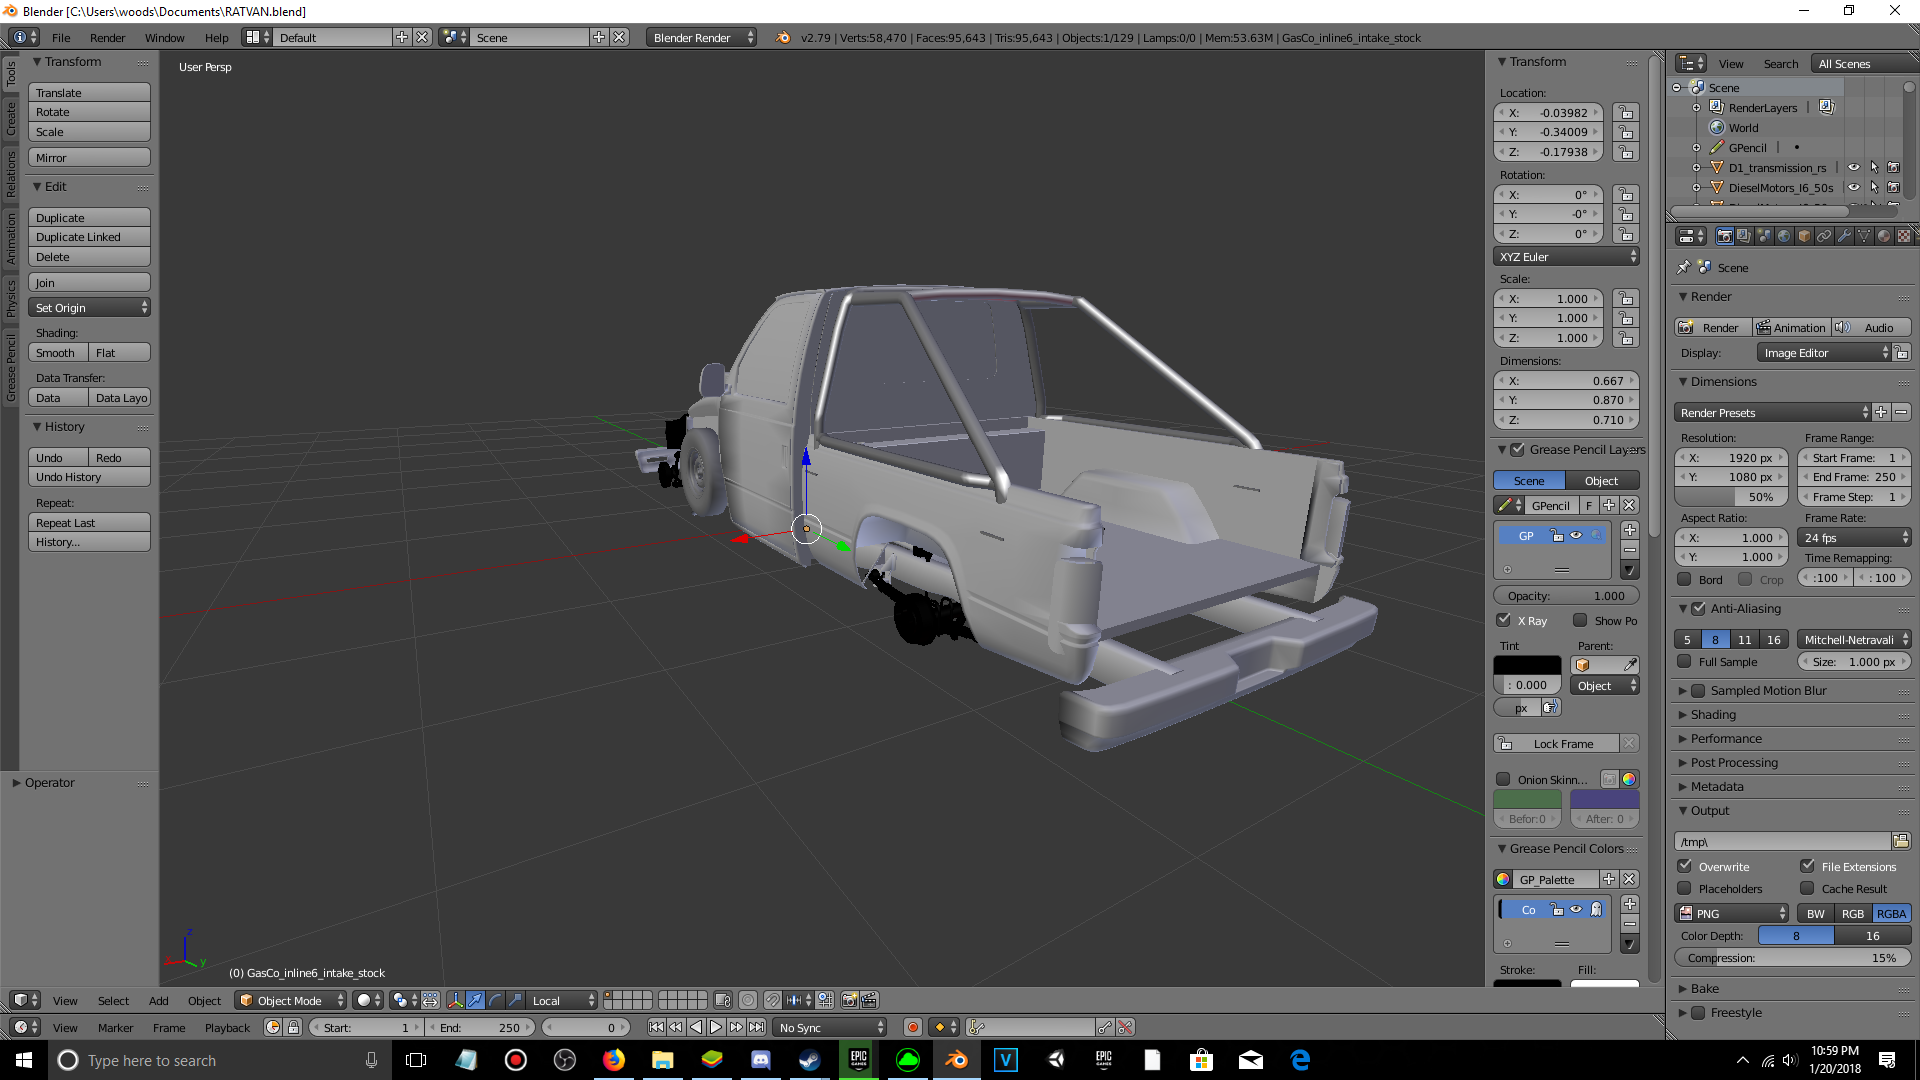Switch to the Material properties tab
The height and width of the screenshot is (1080, 1920).
pyautogui.click(x=1884, y=236)
